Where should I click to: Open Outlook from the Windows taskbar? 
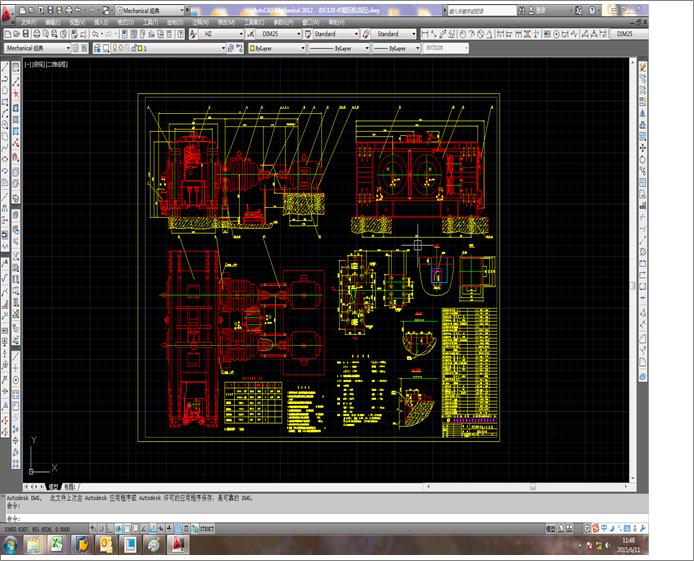105,544
